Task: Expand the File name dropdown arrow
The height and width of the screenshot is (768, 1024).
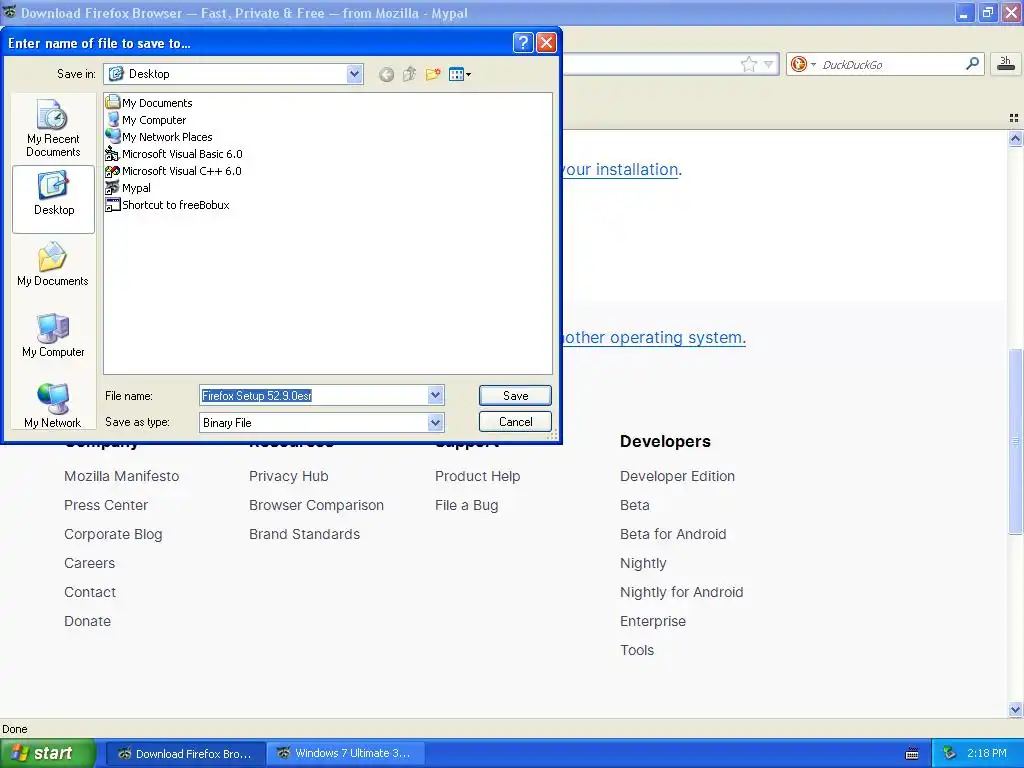Action: [436, 395]
